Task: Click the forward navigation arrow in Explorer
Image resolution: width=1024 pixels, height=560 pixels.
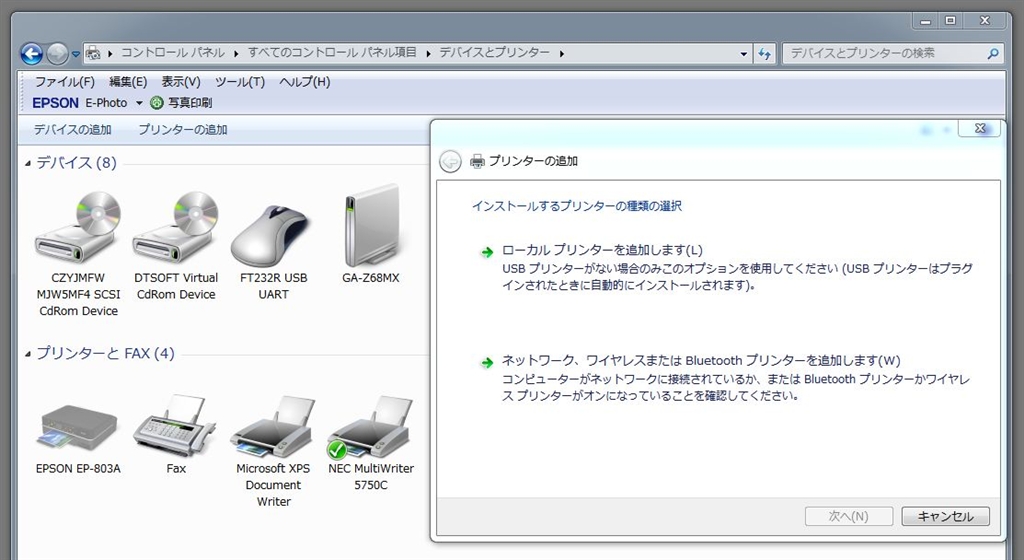Action: point(57,54)
